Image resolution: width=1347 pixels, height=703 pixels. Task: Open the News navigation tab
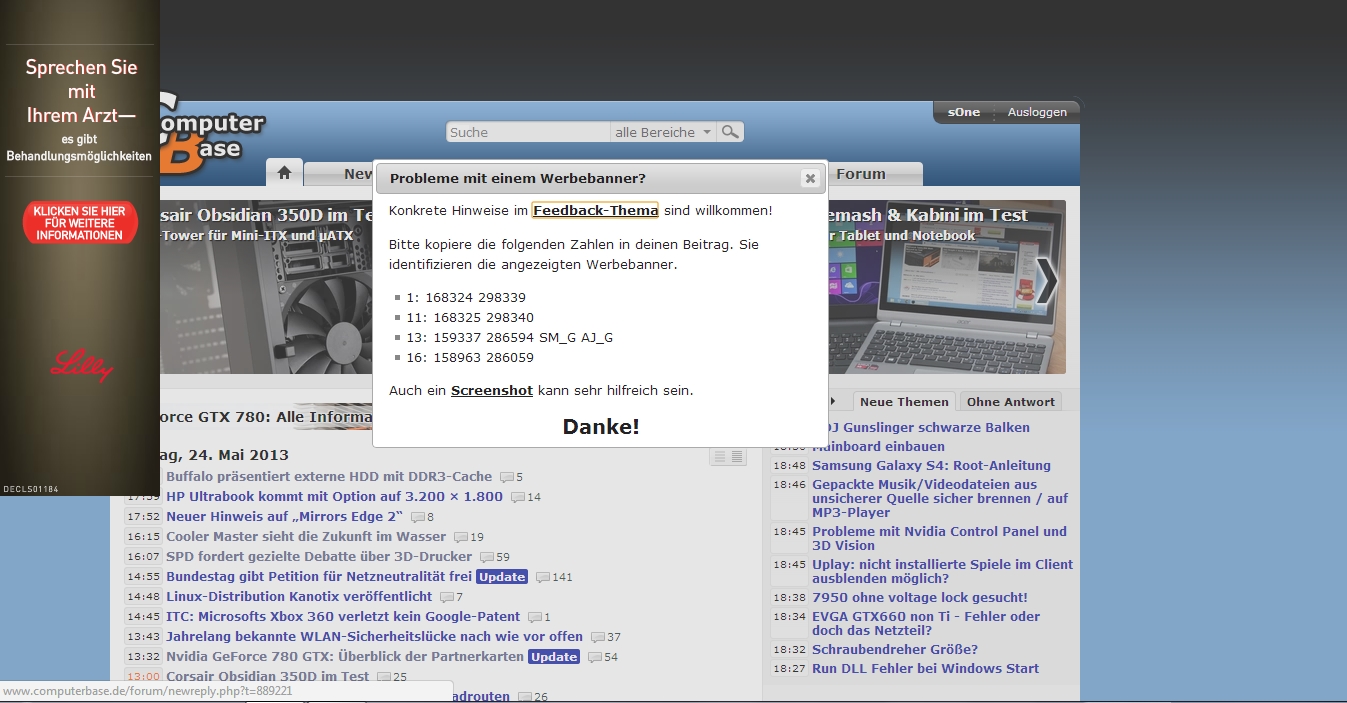358,174
